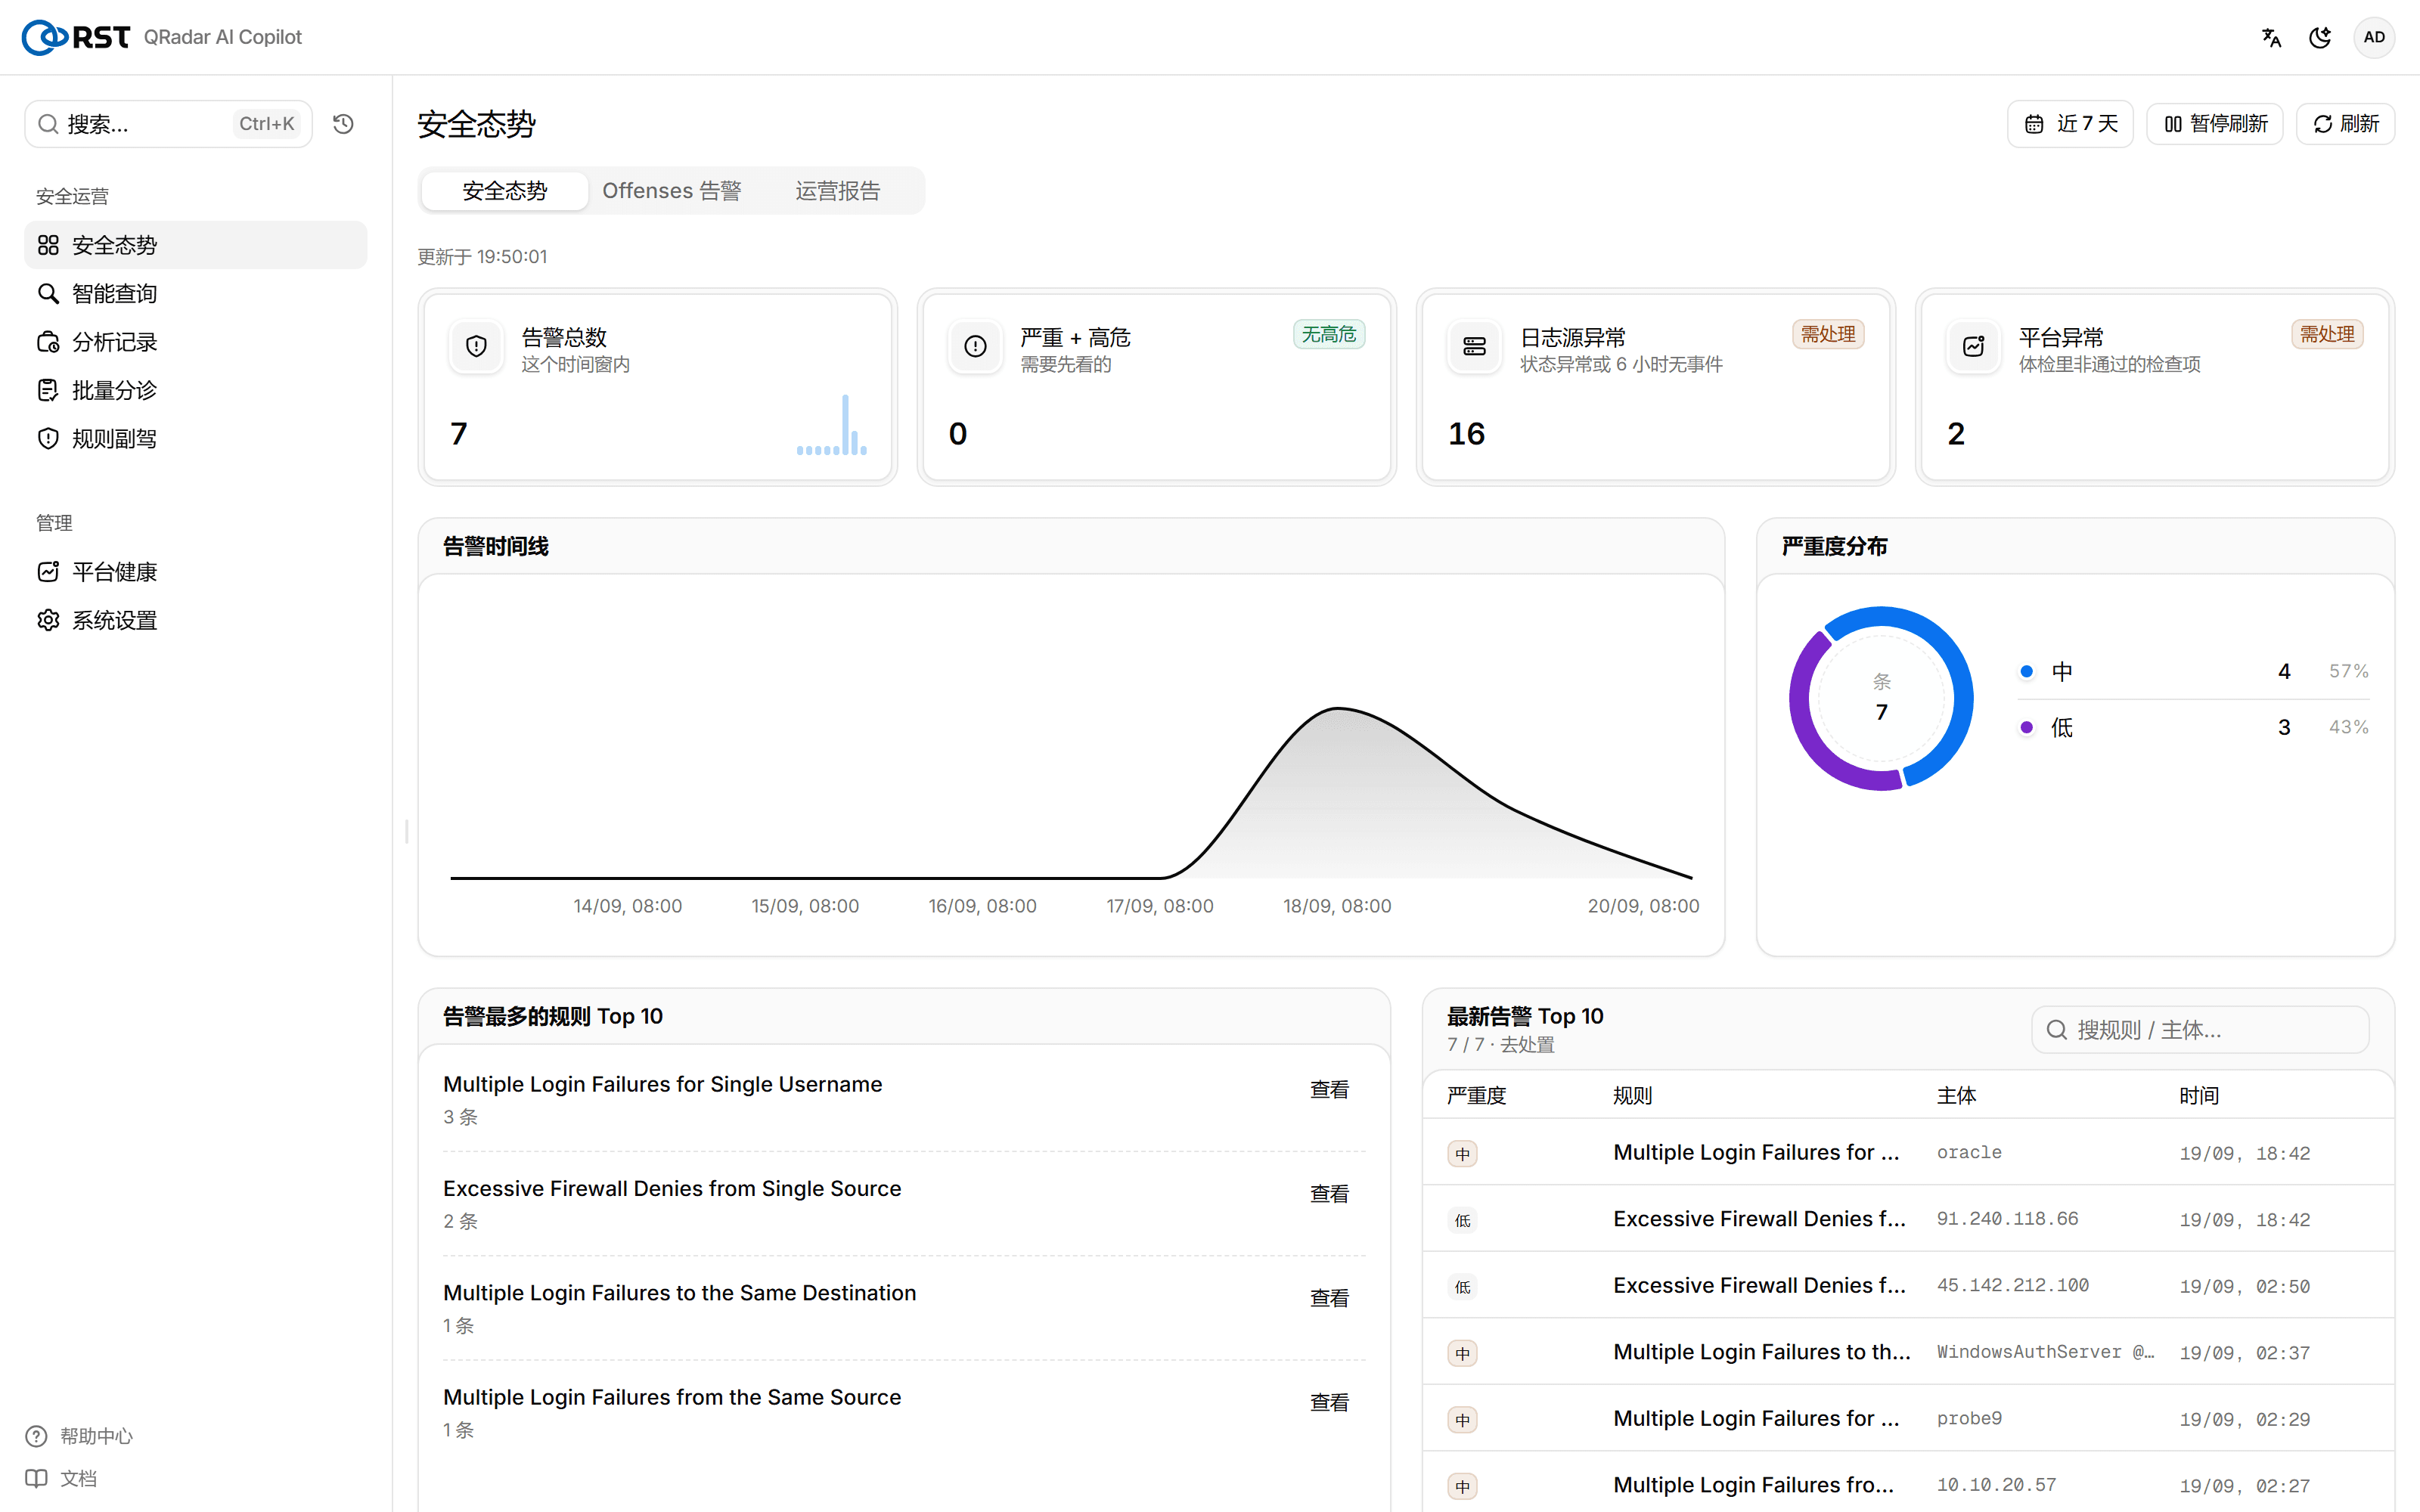
Task: Click the calendar icon in 近 7 天 button
Action: 2034,124
